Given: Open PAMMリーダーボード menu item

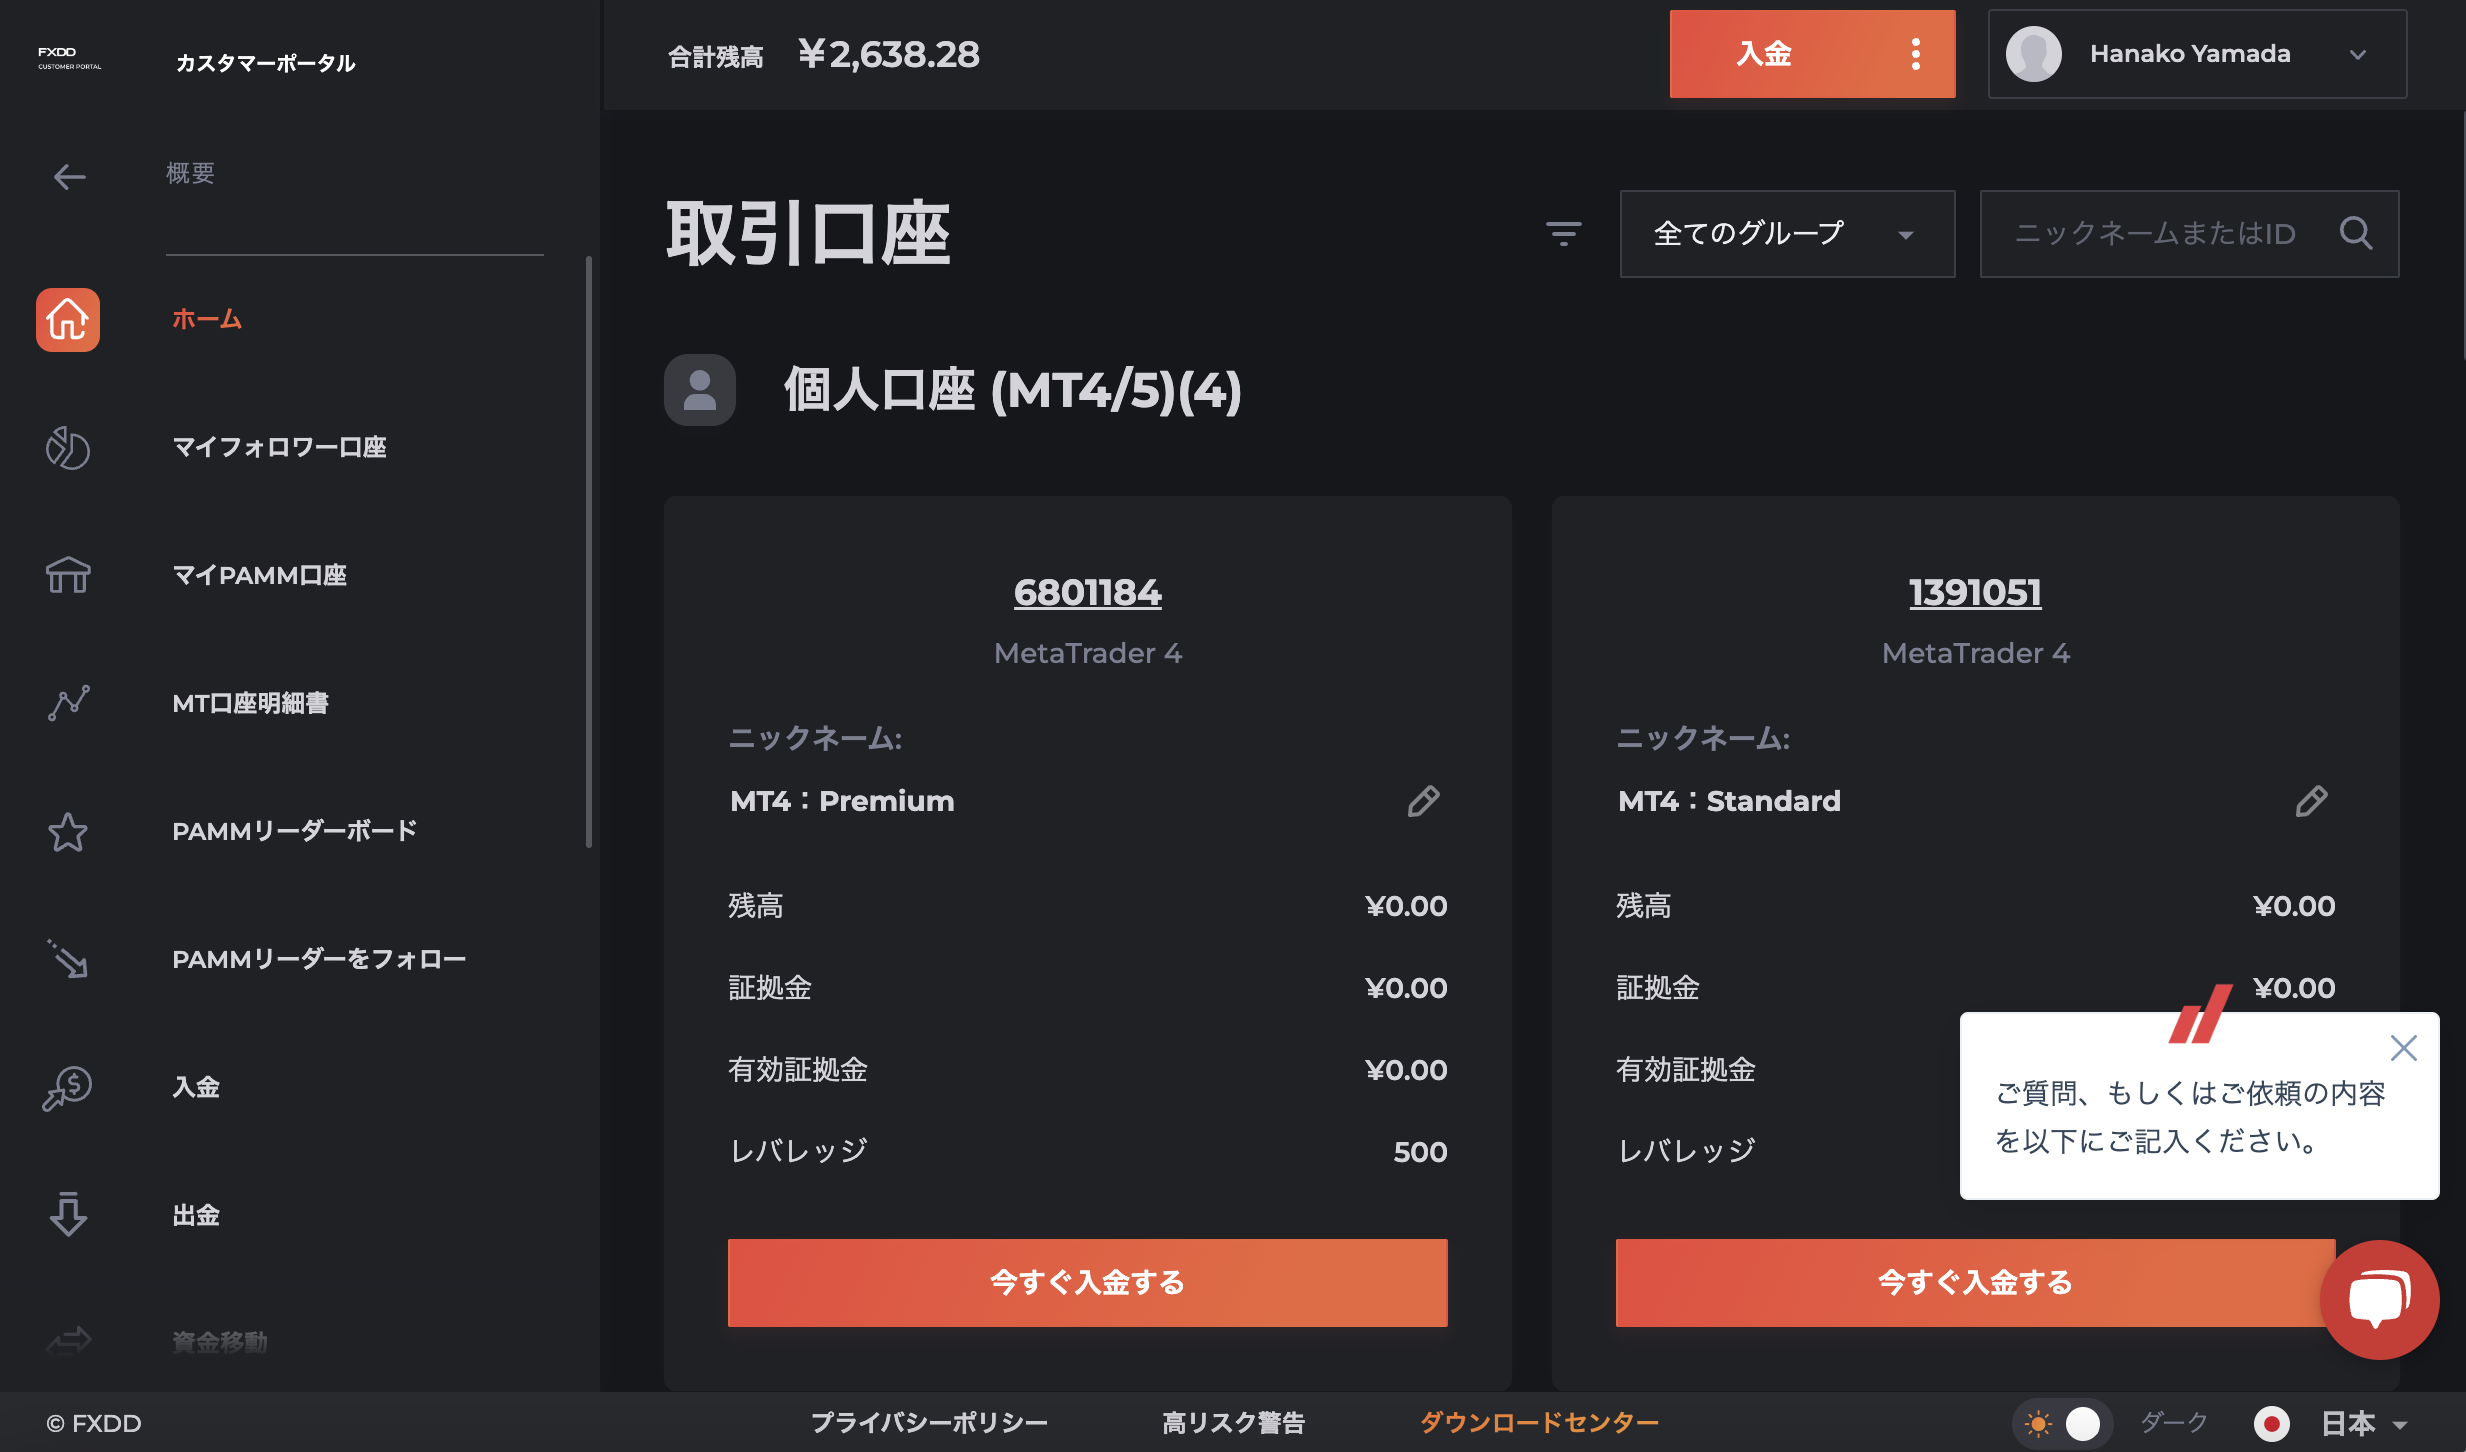Looking at the screenshot, I should [294, 831].
